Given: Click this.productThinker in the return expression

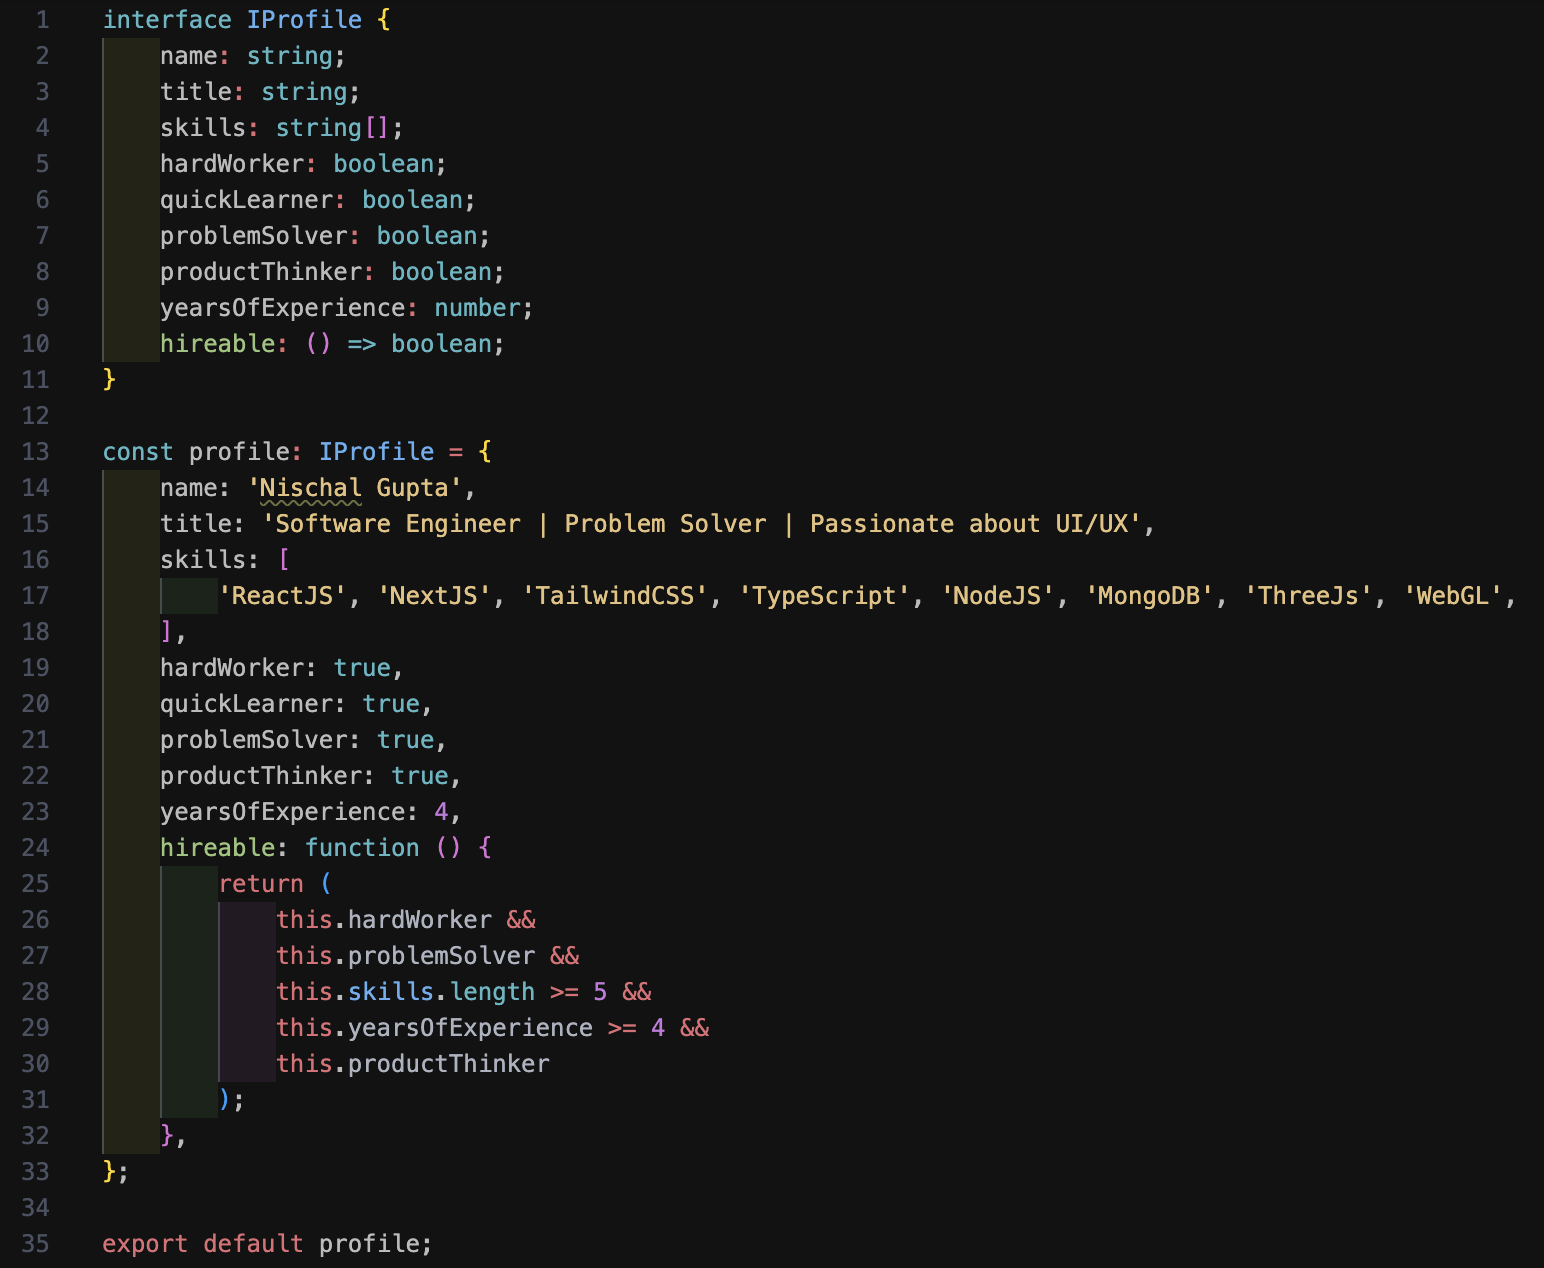Looking at the screenshot, I should pos(412,1064).
